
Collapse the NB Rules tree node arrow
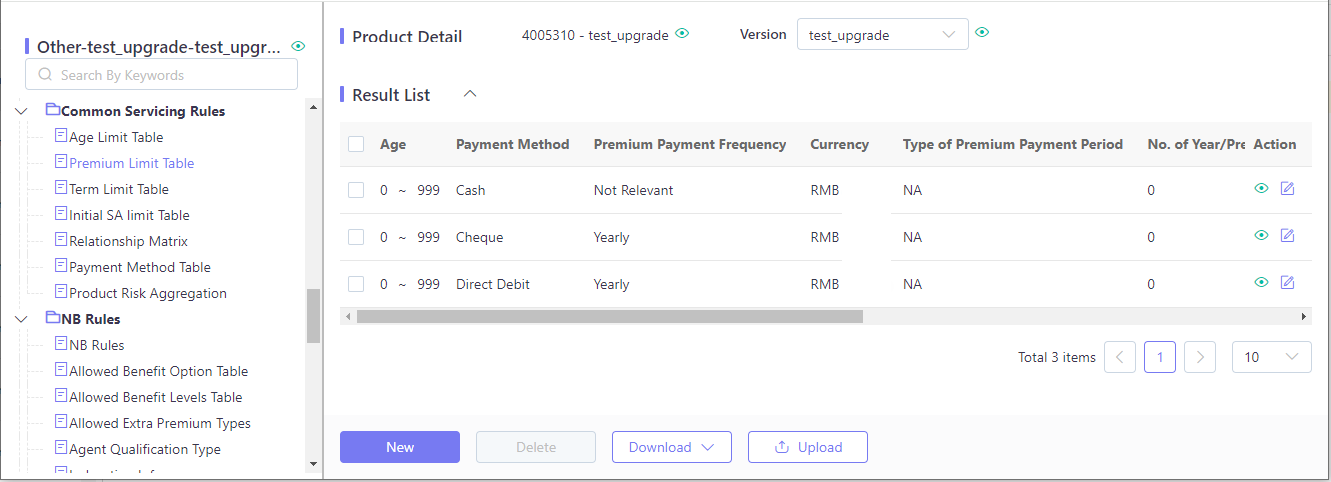pos(21,319)
